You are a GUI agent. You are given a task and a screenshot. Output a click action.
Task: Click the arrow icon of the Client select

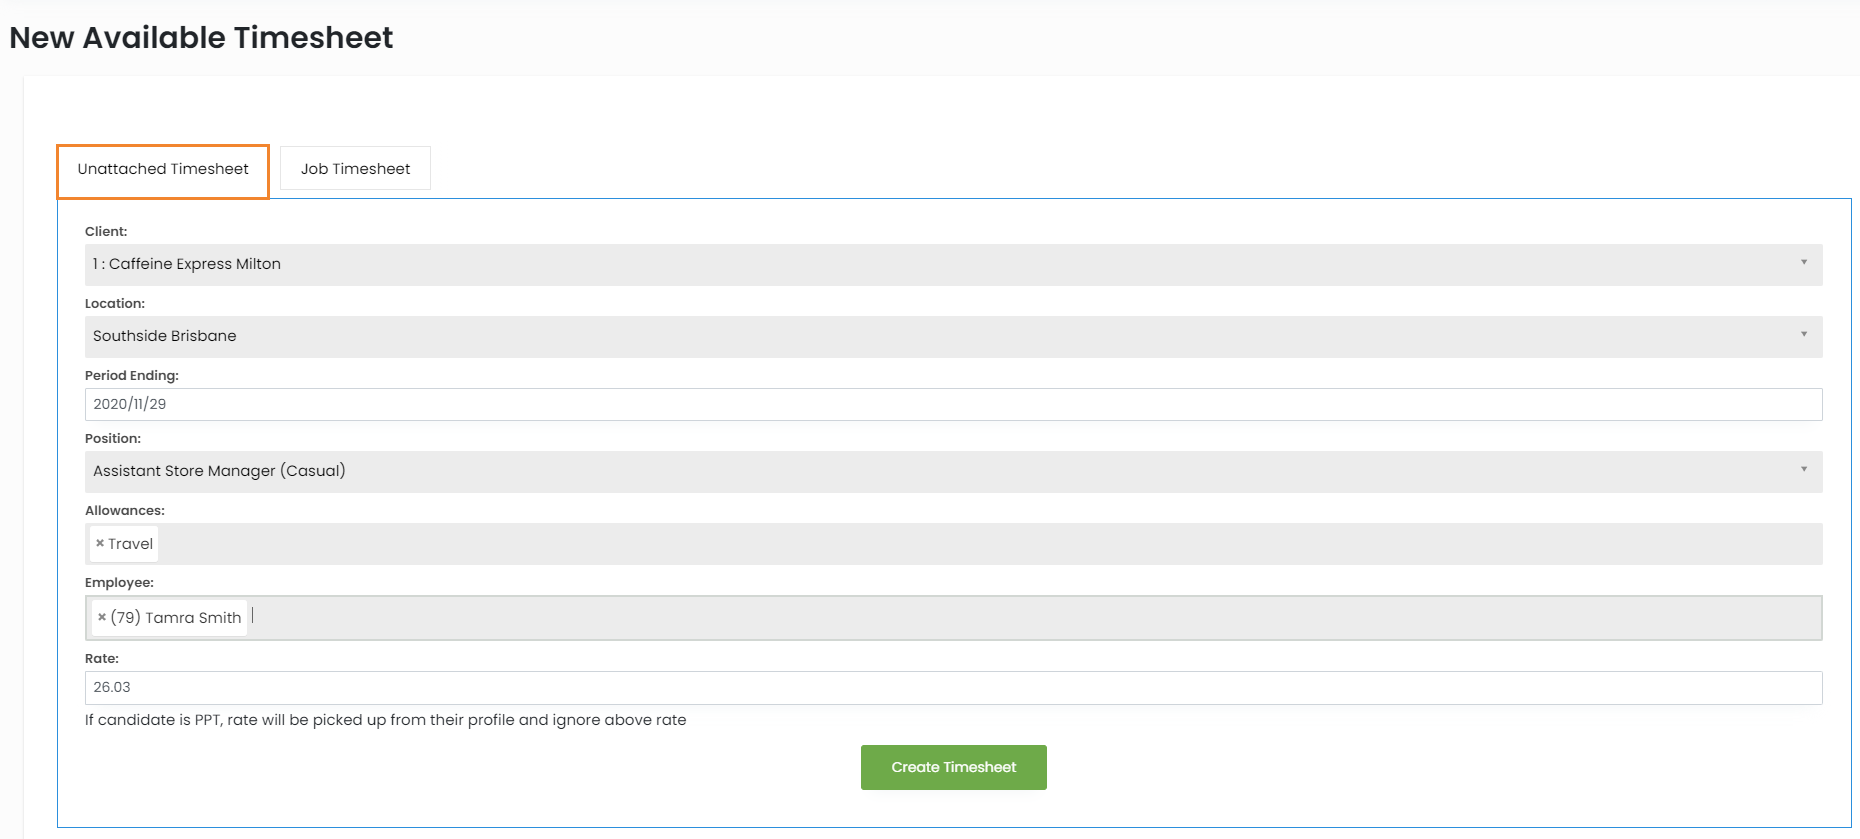point(1803,263)
